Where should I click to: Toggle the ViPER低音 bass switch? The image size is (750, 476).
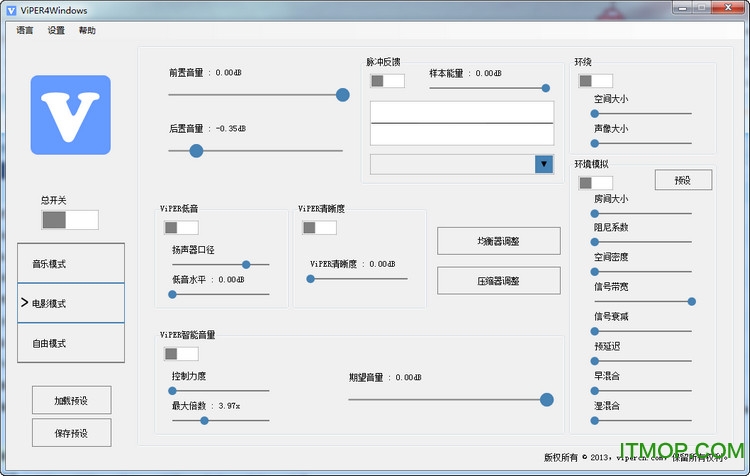[x=181, y=228]
